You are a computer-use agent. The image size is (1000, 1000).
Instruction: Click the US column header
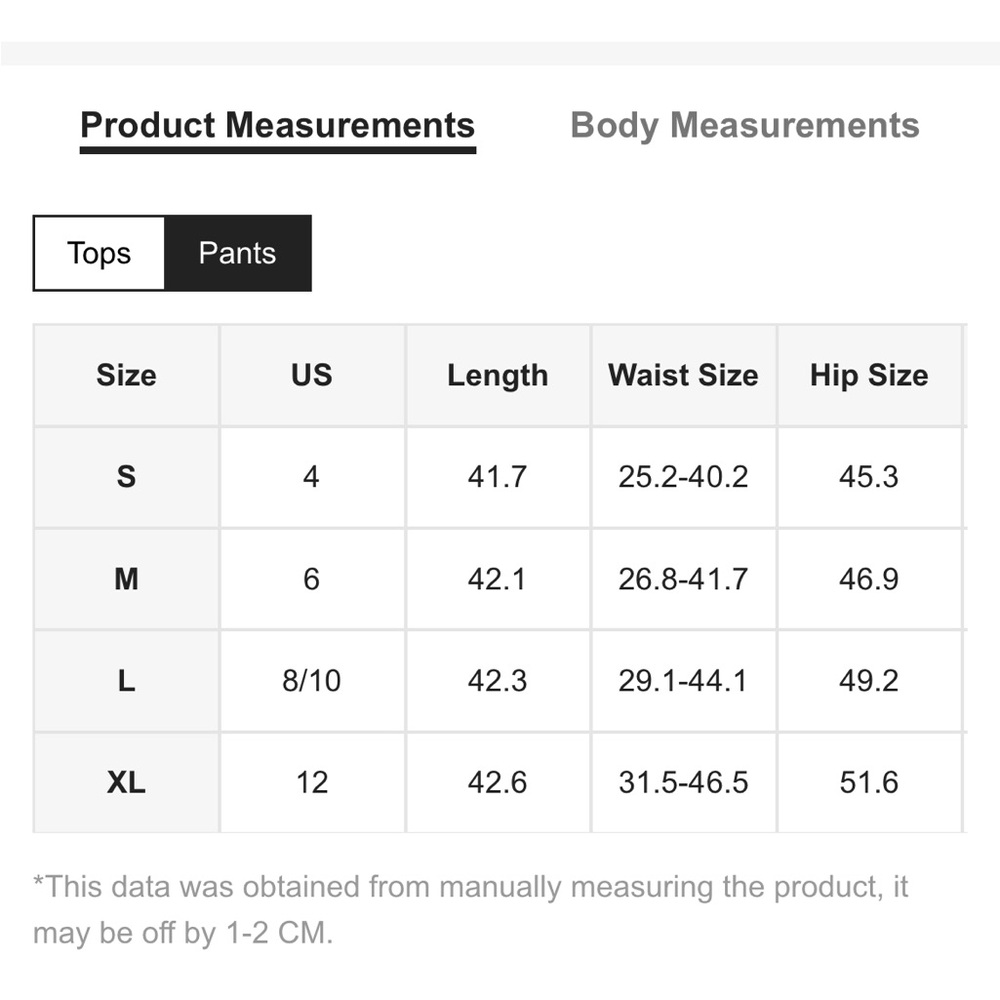[x=312, y=375]
